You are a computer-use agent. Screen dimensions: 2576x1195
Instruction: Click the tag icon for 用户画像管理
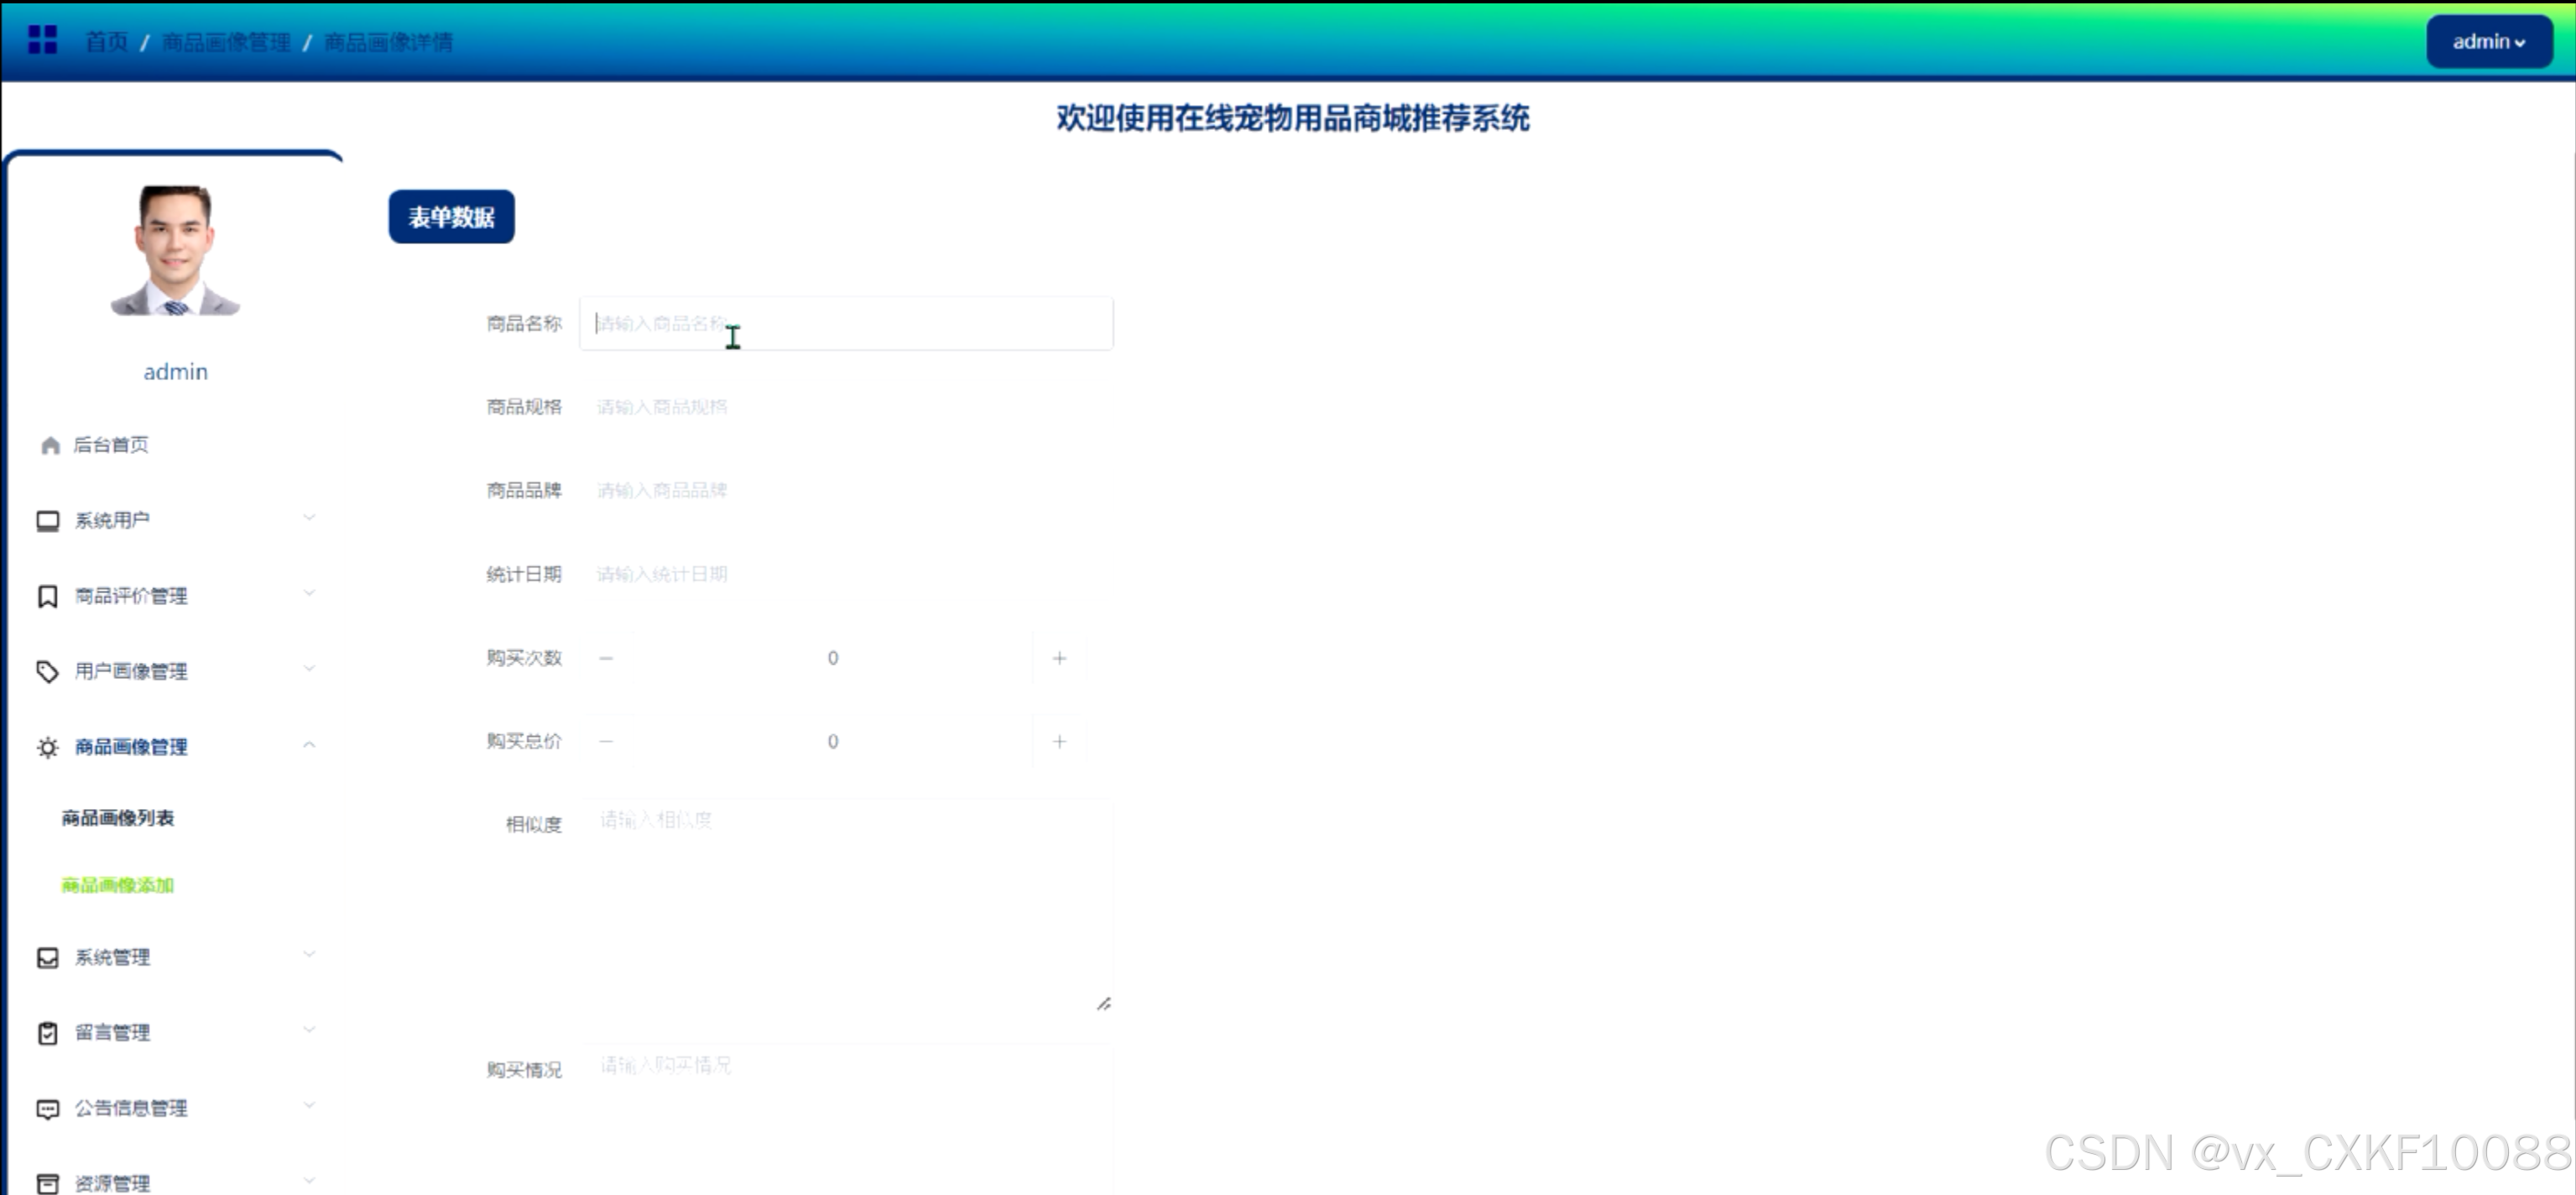[x=47, y=672]
